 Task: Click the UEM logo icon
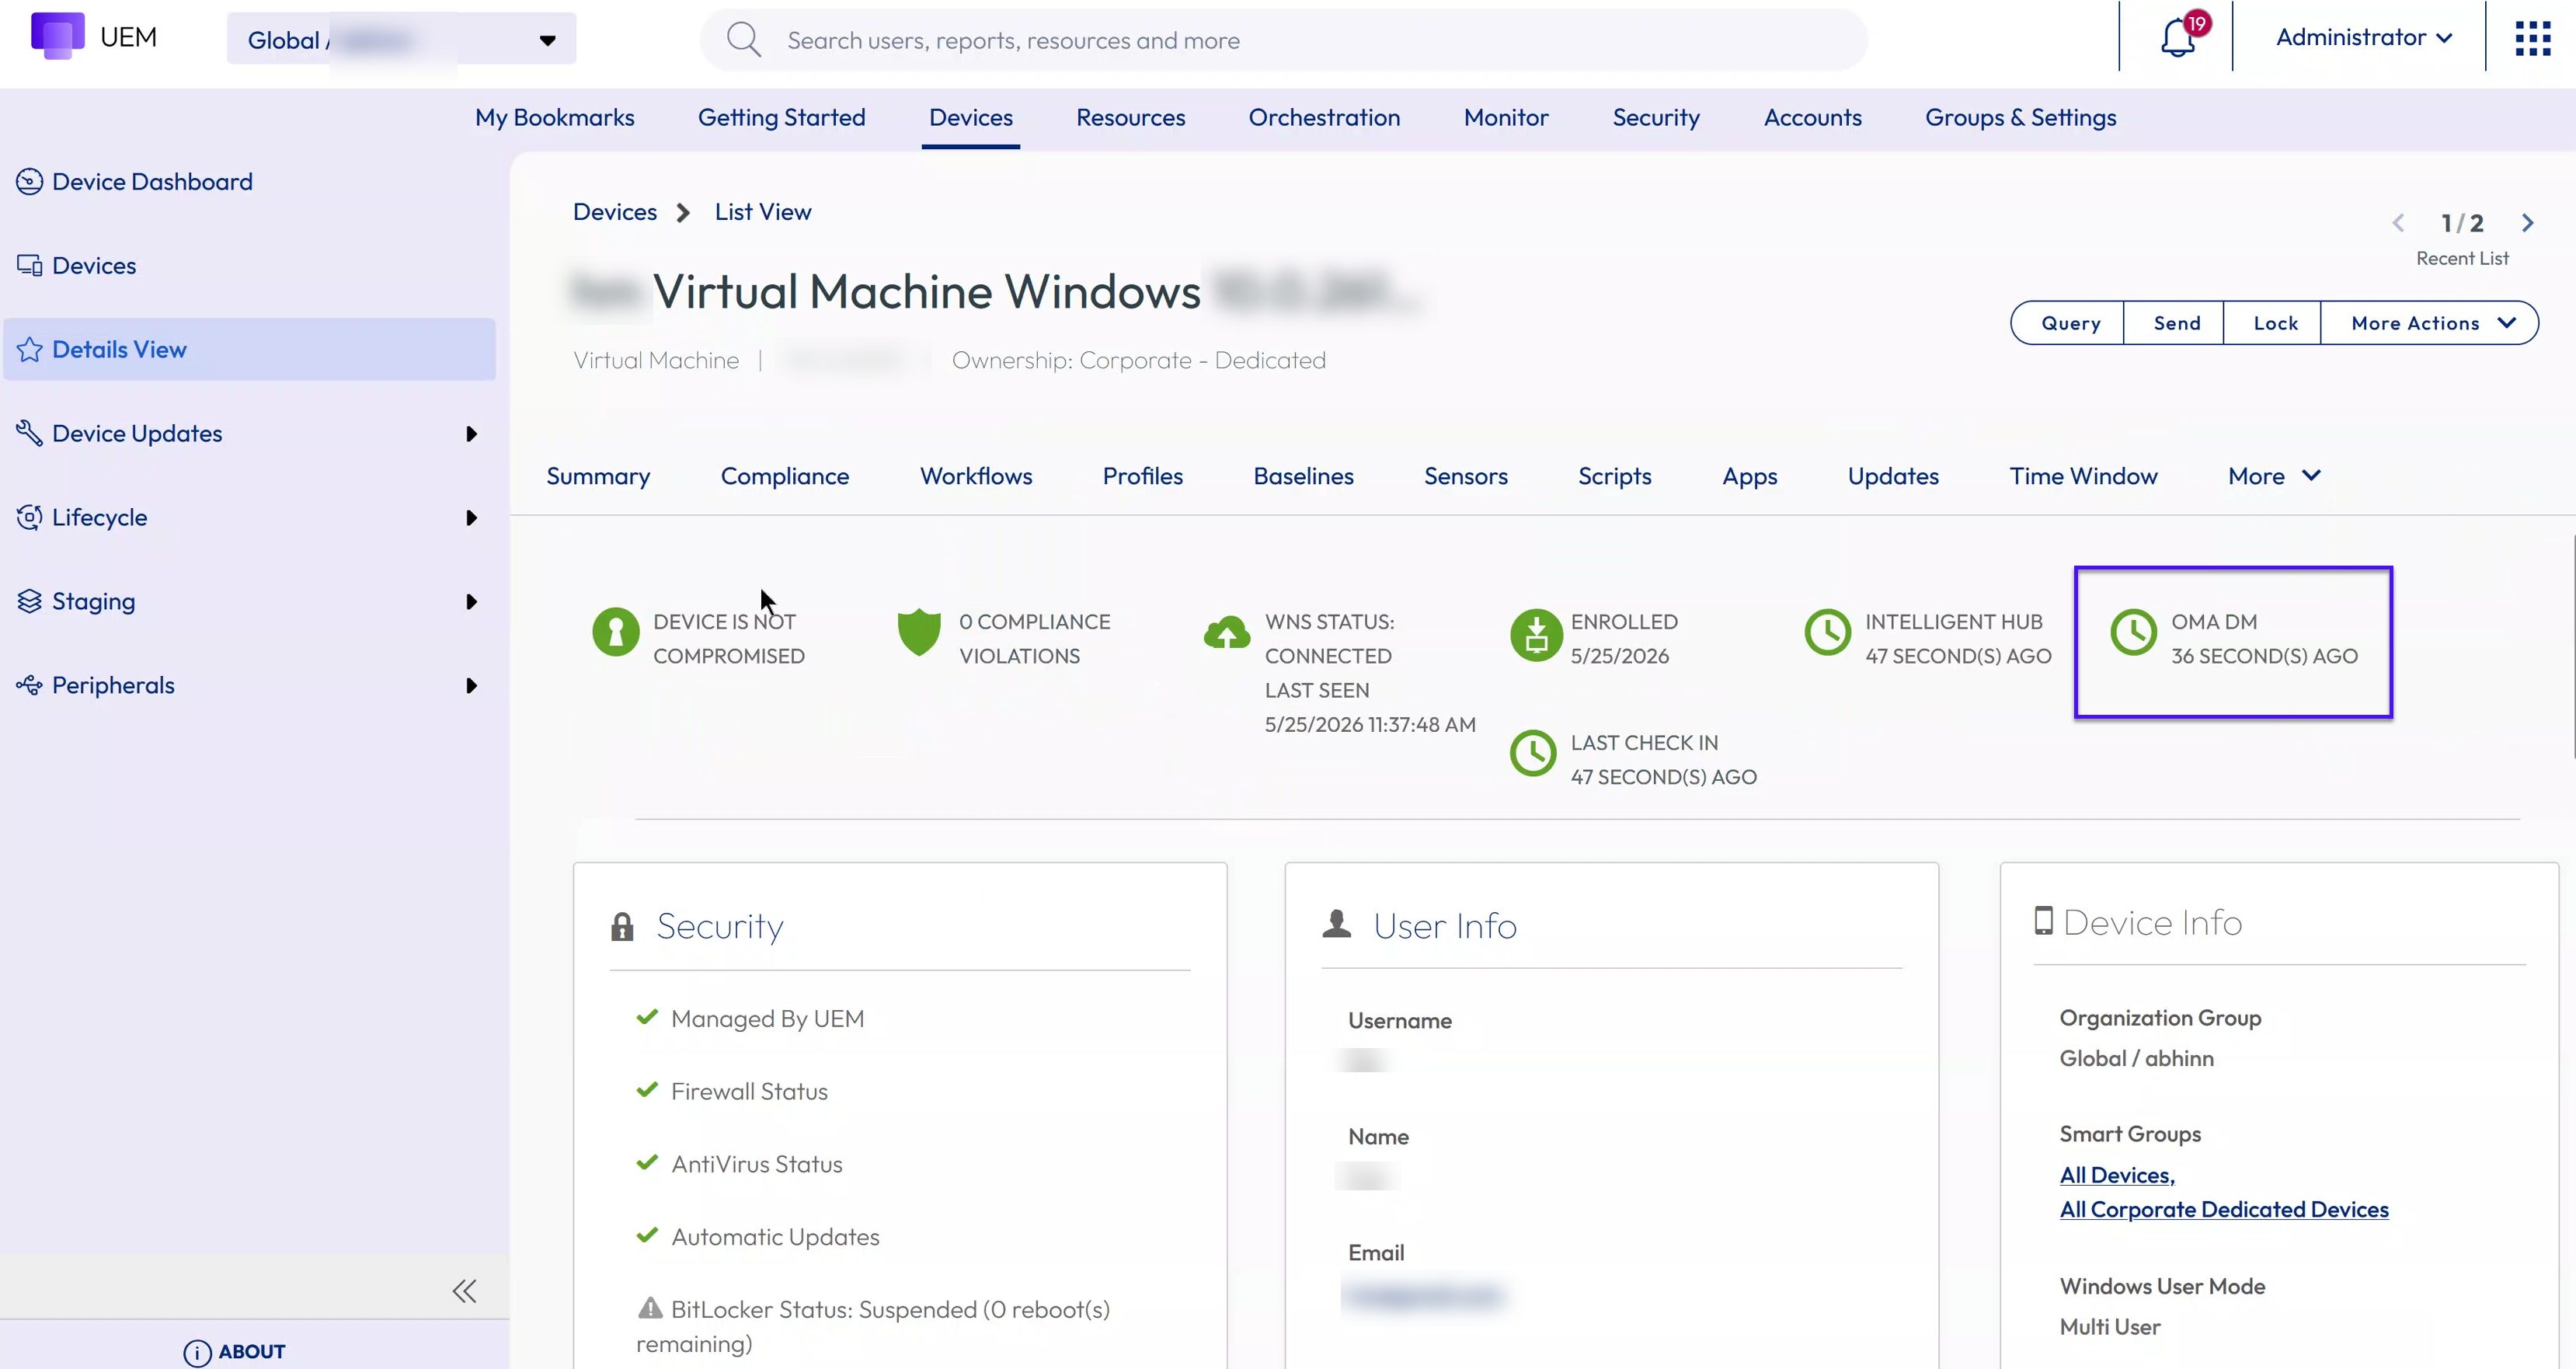coord(57,36)
